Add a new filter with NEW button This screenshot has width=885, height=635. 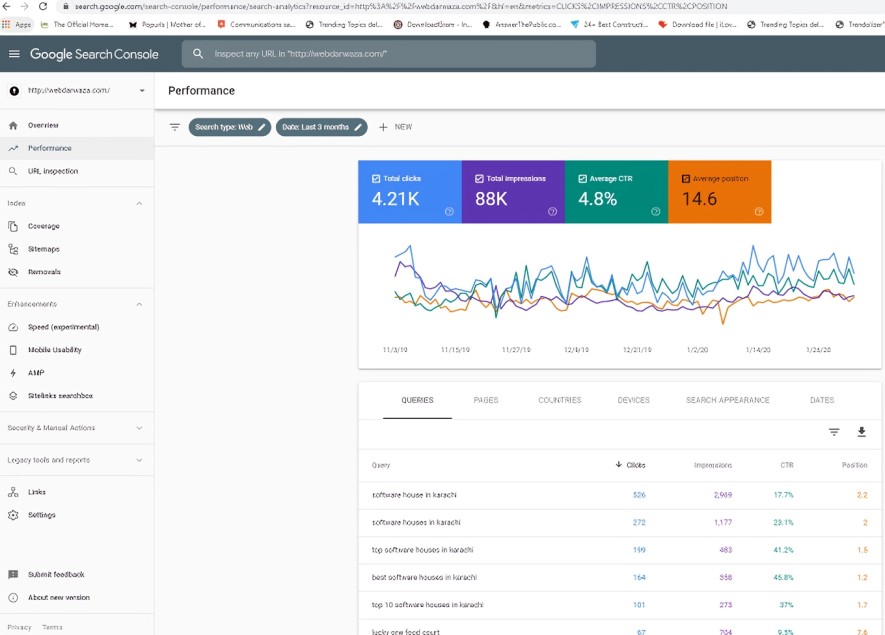tap(395, 127)
